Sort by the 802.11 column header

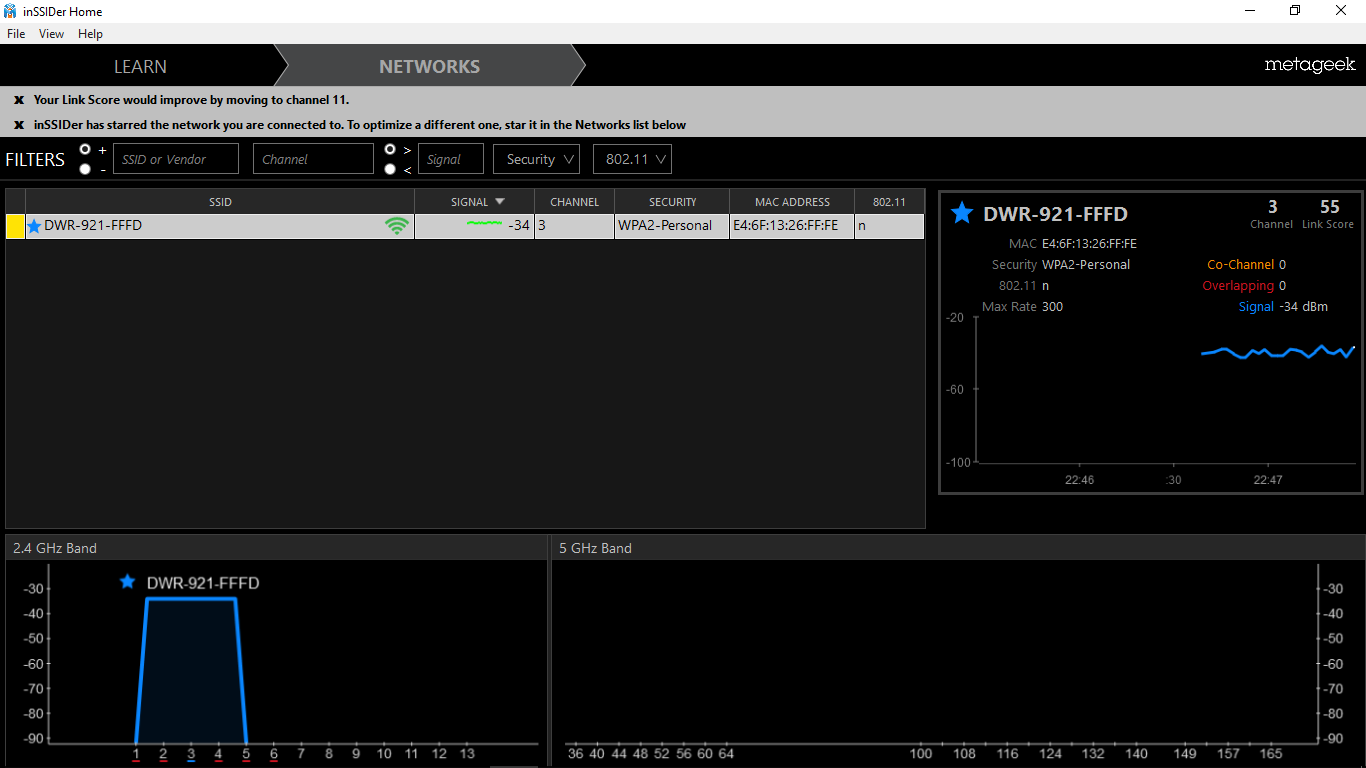pos(889,202)
